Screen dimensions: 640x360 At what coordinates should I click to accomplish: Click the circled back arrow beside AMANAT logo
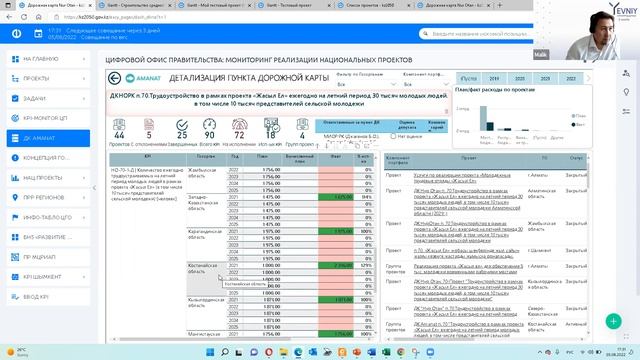click(115, 78)
